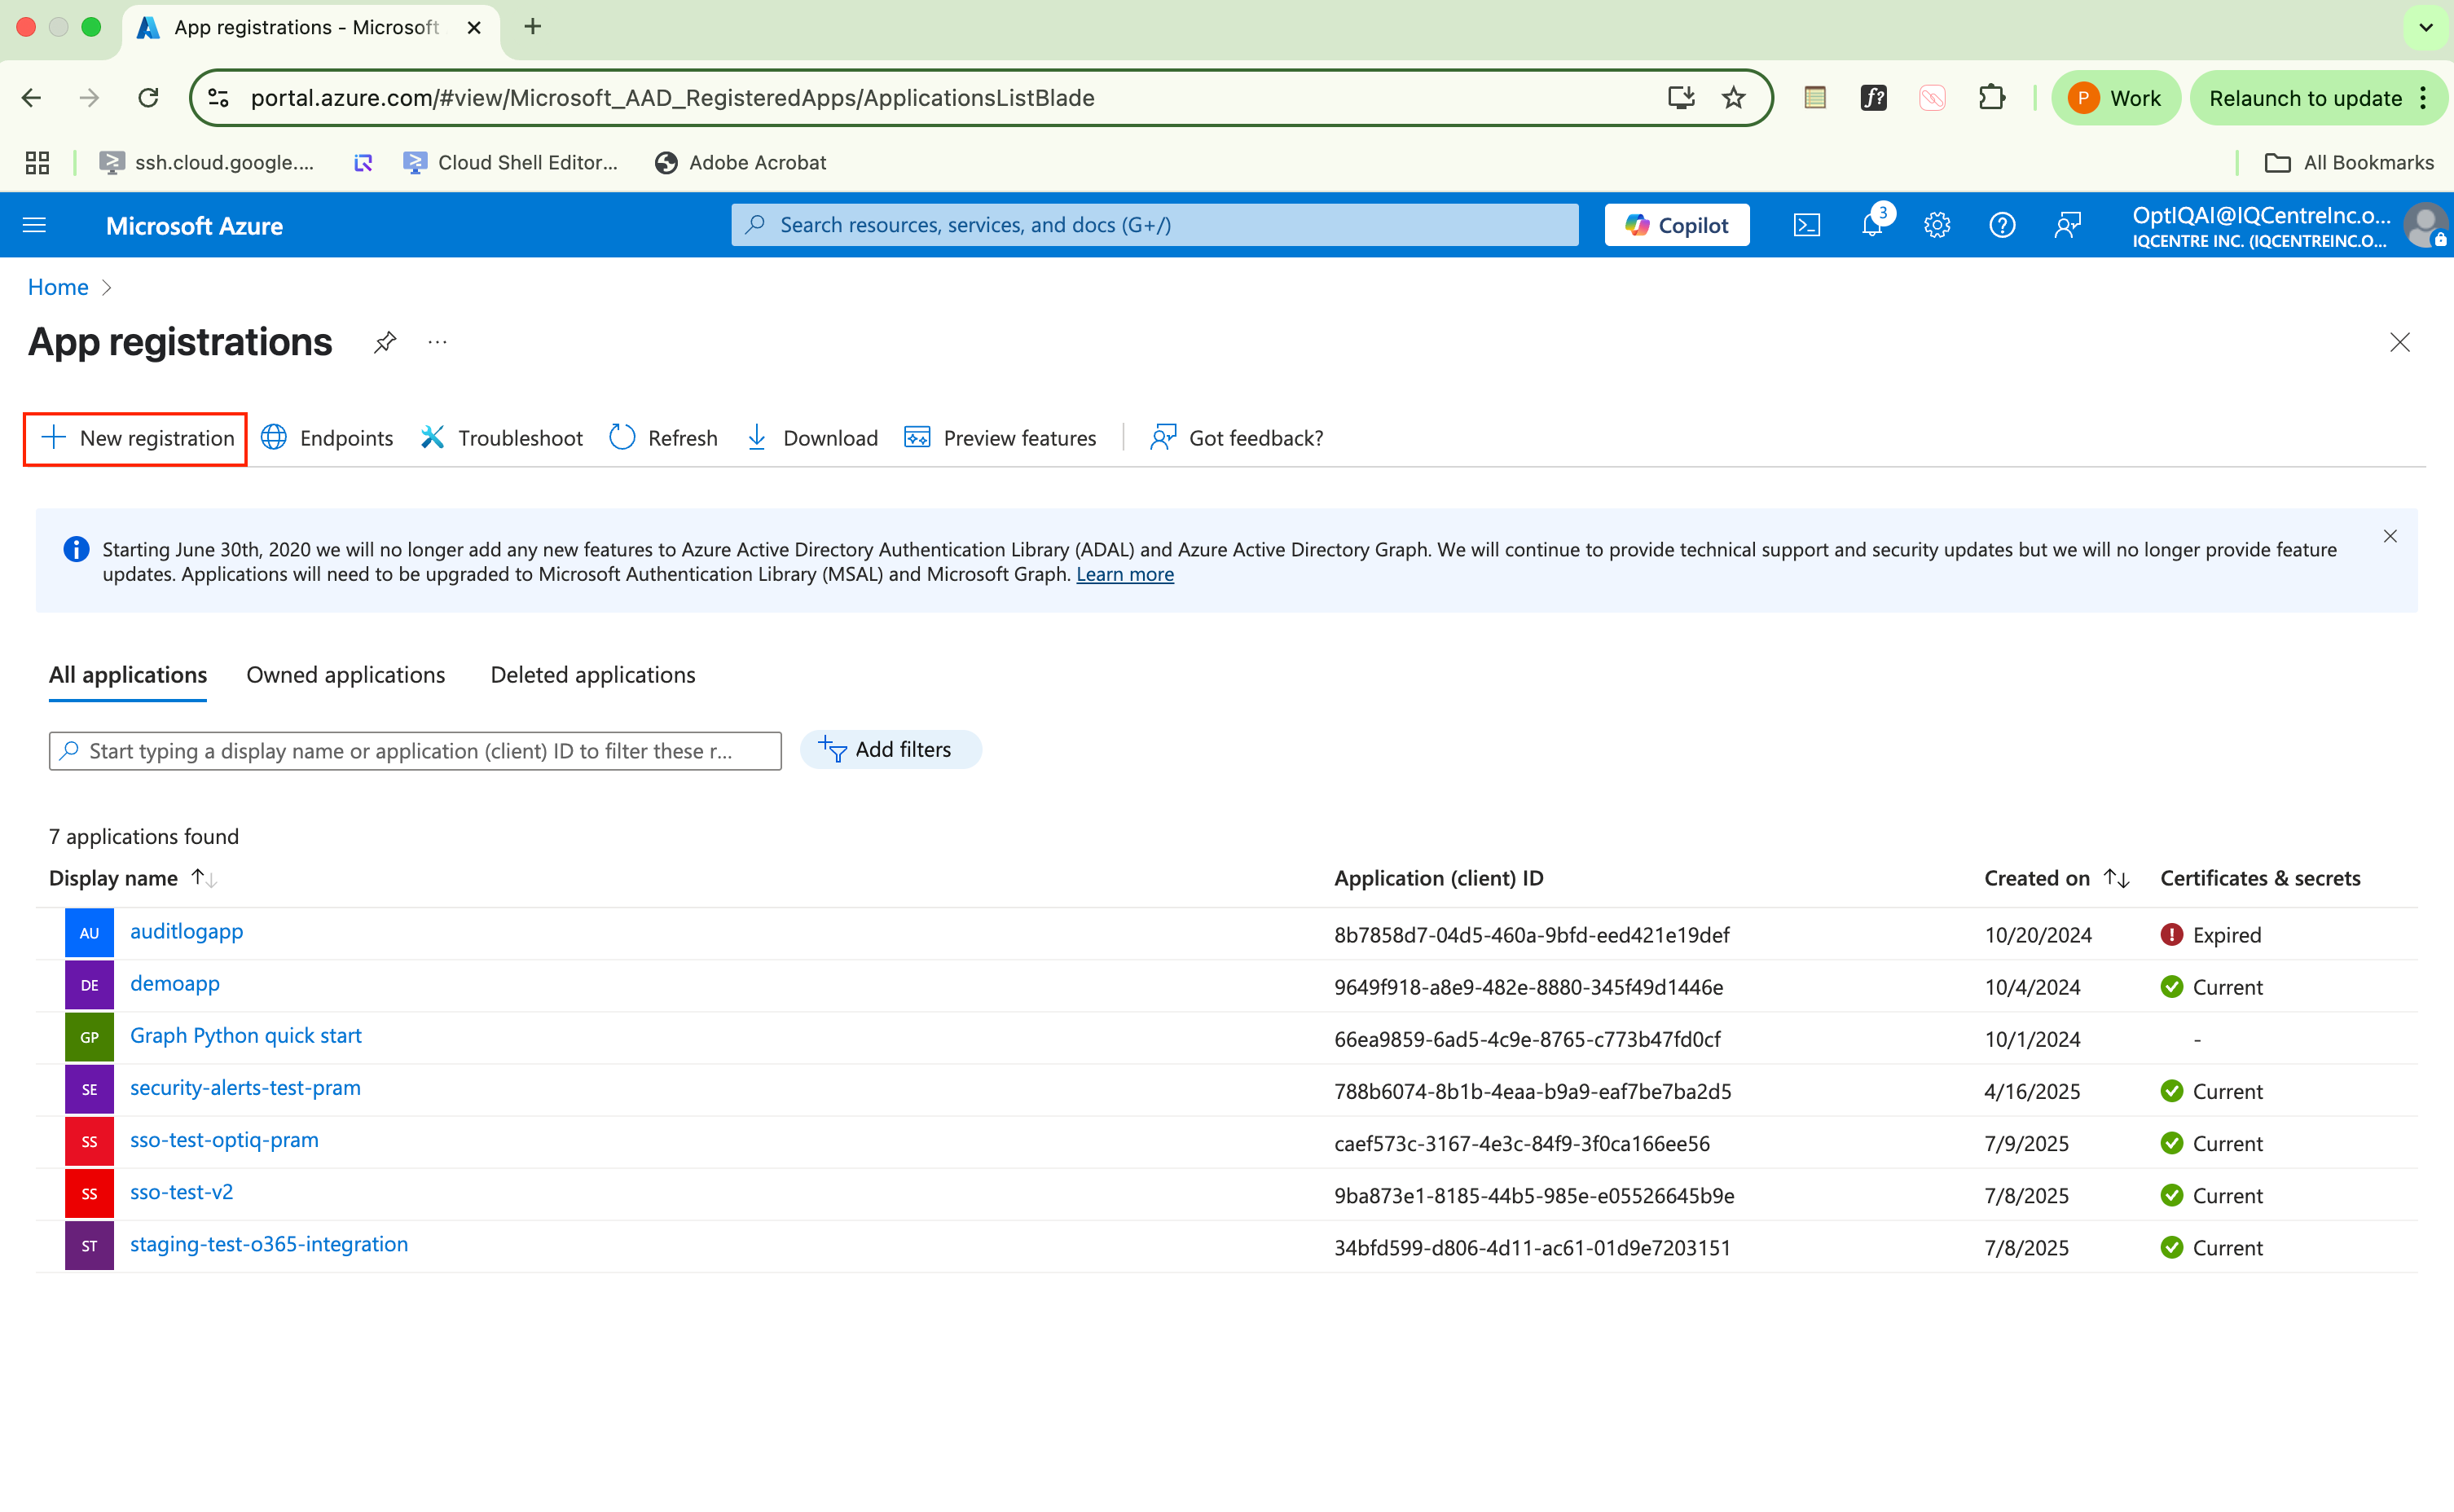Open Preview features
Viewport: 2454px width, 1512px height.
(1000, 438)
